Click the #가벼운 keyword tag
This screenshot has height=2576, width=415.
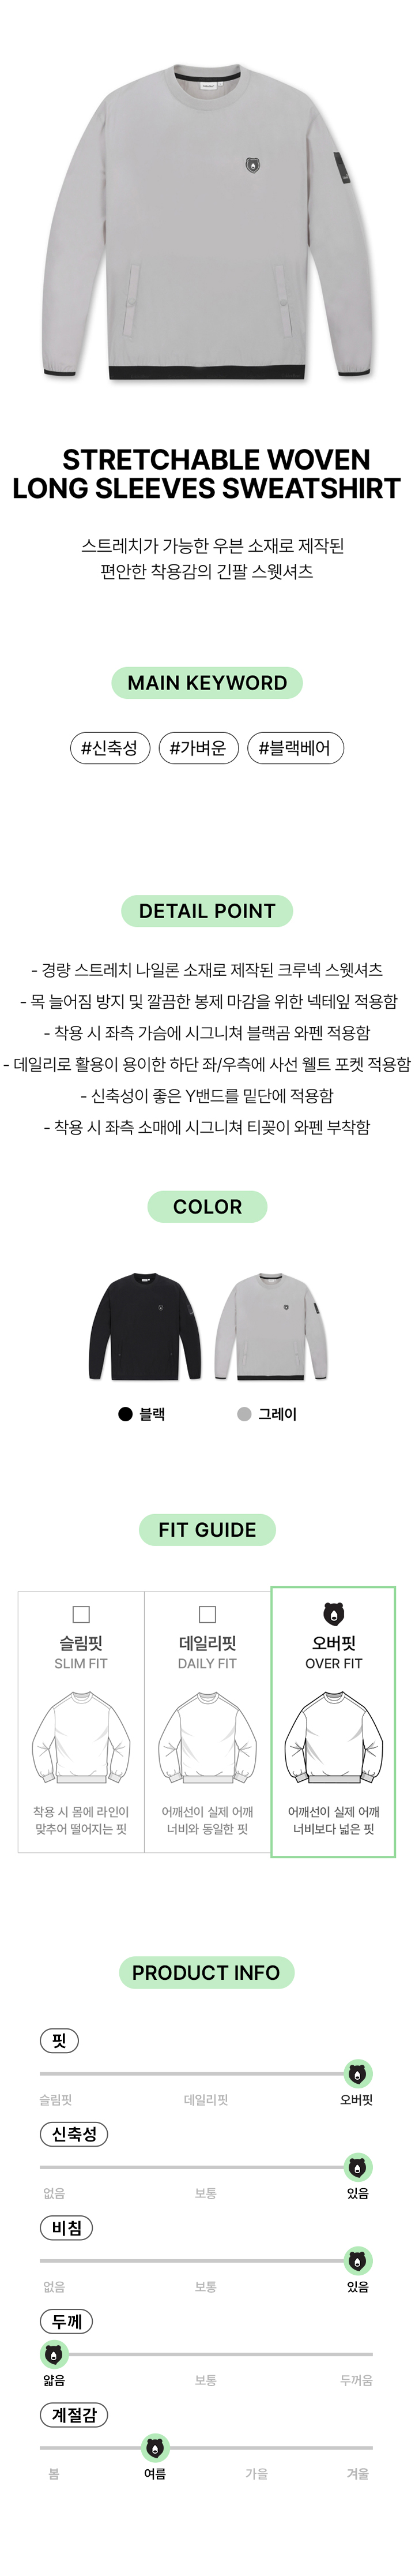pyautogui.click(x=199, y=748)
